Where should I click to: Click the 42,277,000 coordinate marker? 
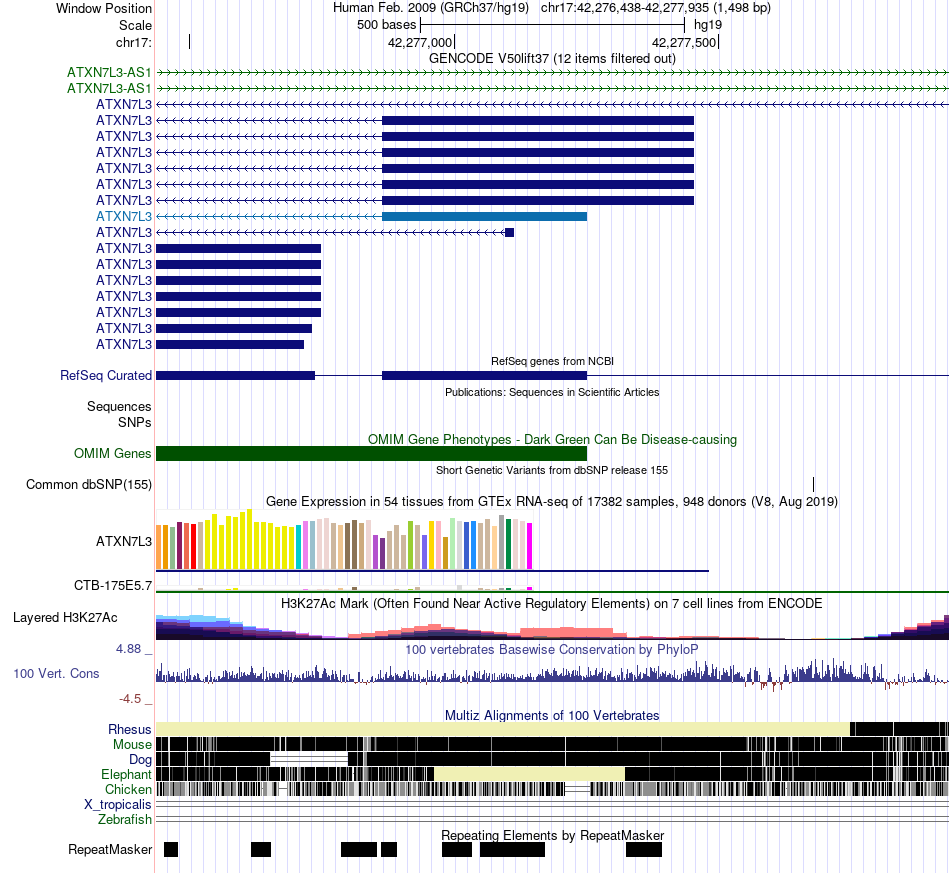420,42
